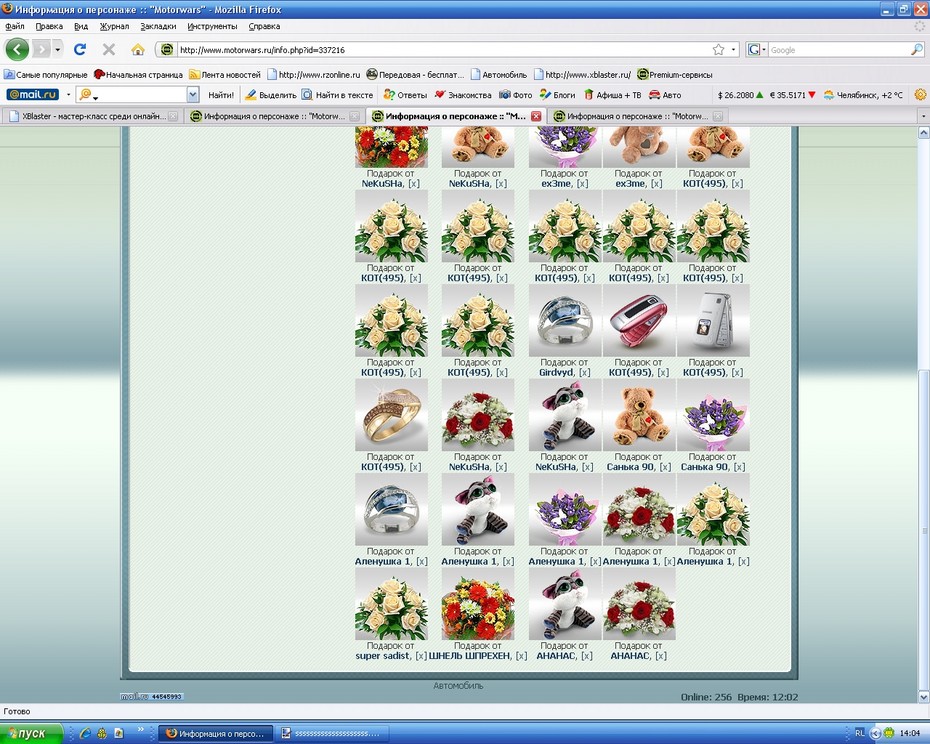Click the pink flip phone gift image
930x744 pixels.
pyautogui.click(x=639, y=320)
